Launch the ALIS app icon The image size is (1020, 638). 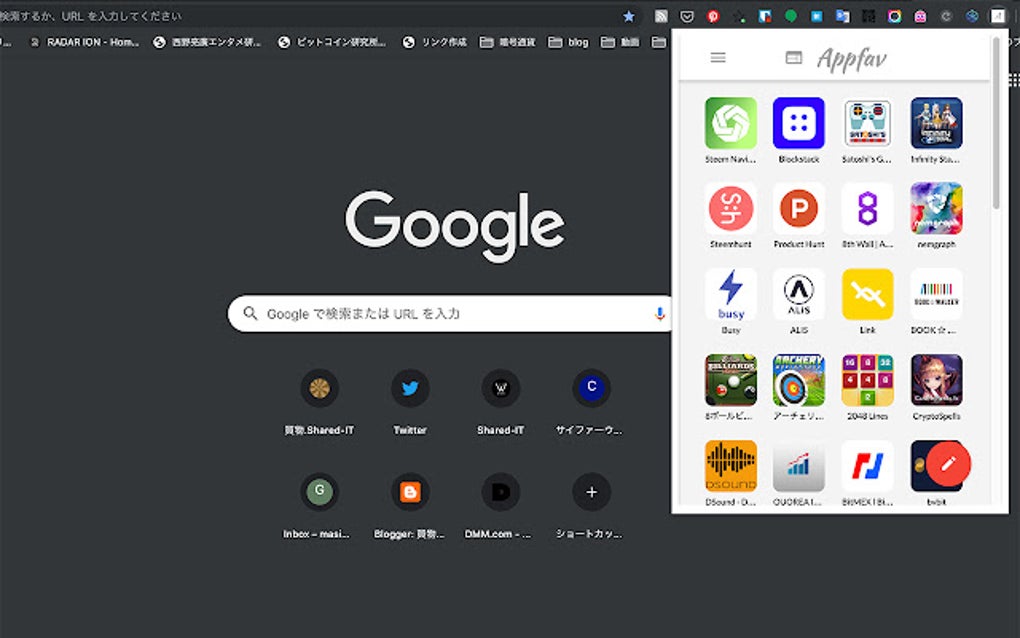tap(799, 295)
